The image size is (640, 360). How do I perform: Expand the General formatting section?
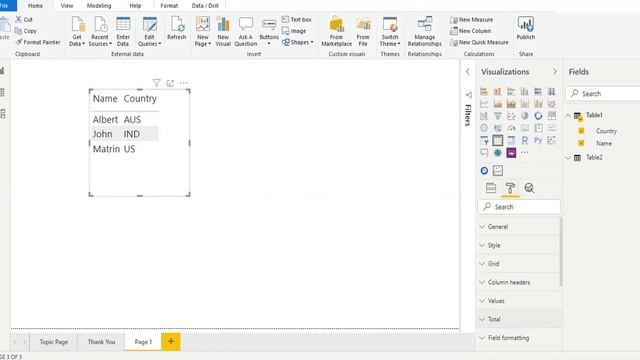518,227
